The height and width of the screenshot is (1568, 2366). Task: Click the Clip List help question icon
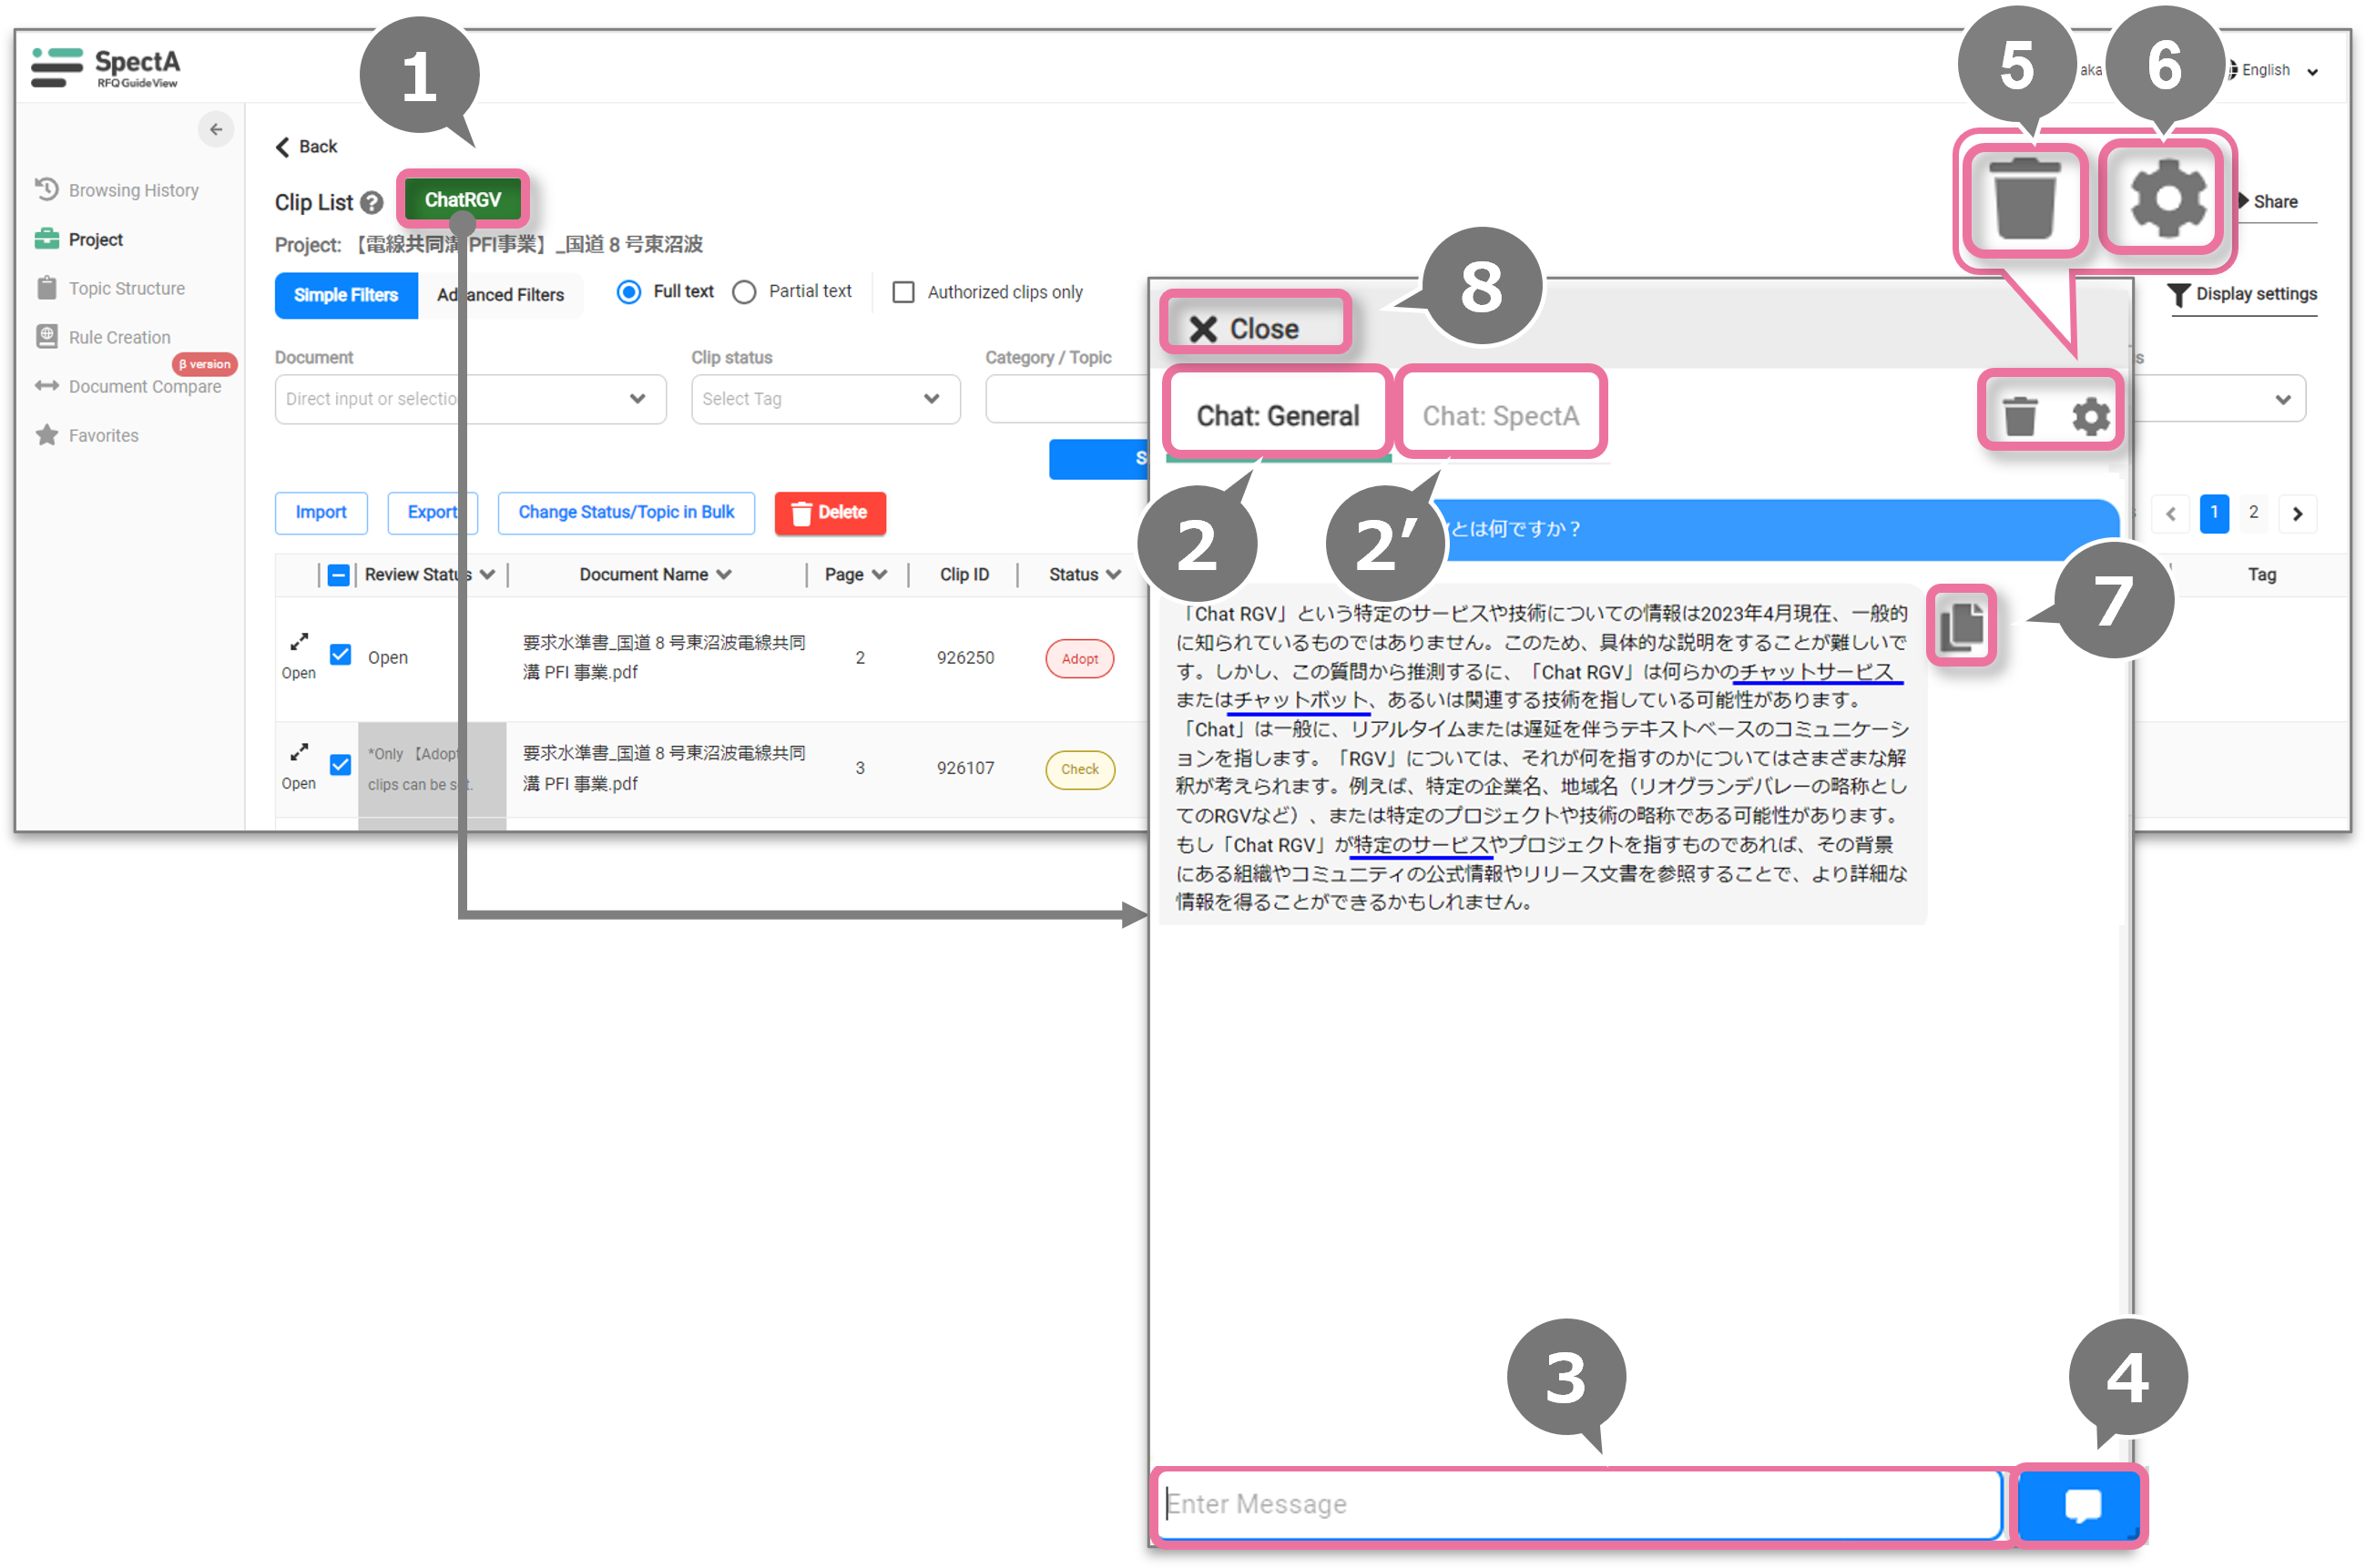372,203
